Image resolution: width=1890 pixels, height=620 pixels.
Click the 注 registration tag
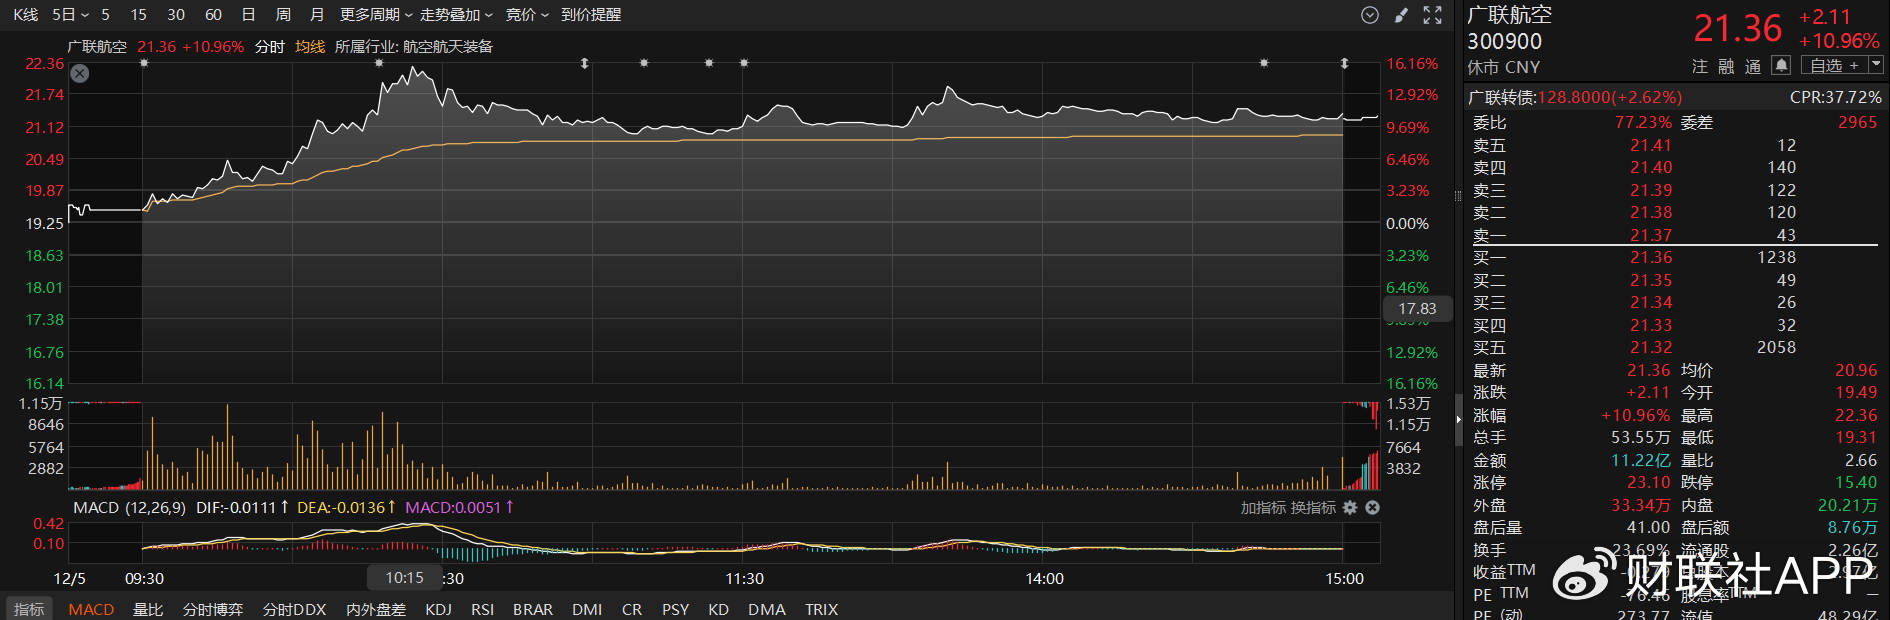1700,66
